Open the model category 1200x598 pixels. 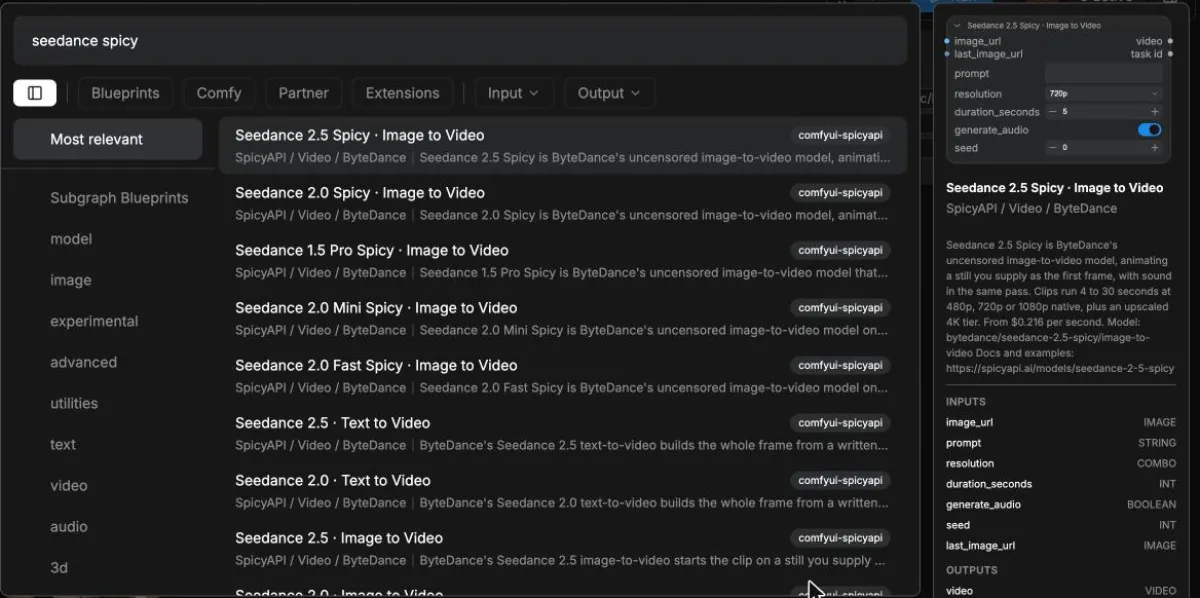pos(108,239)
